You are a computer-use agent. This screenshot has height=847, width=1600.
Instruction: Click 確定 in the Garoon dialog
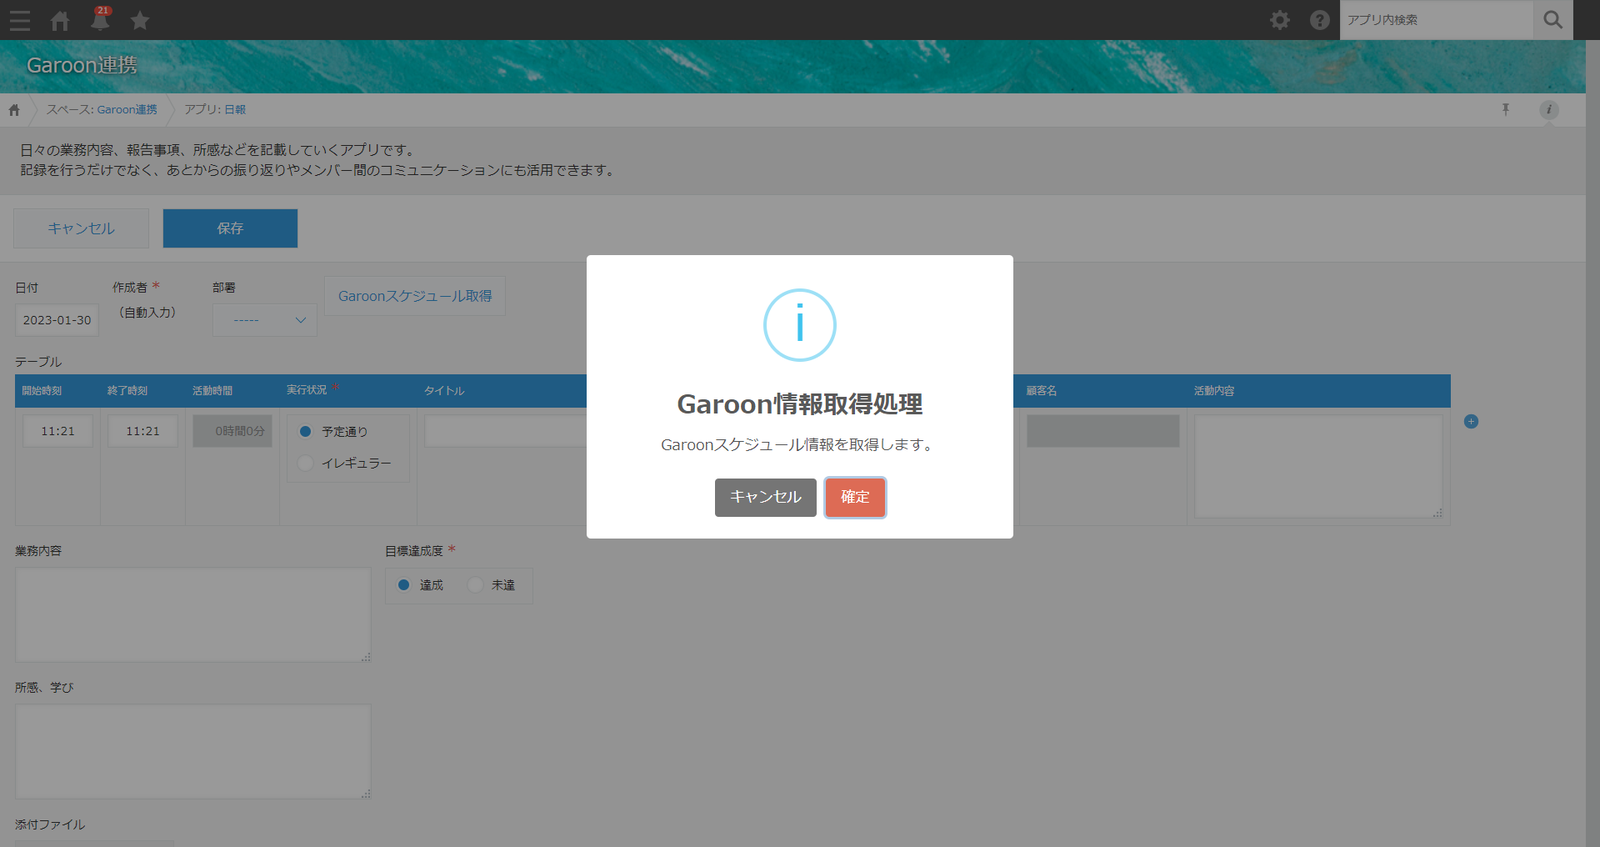pyautogui.click(x=855, y=497)
